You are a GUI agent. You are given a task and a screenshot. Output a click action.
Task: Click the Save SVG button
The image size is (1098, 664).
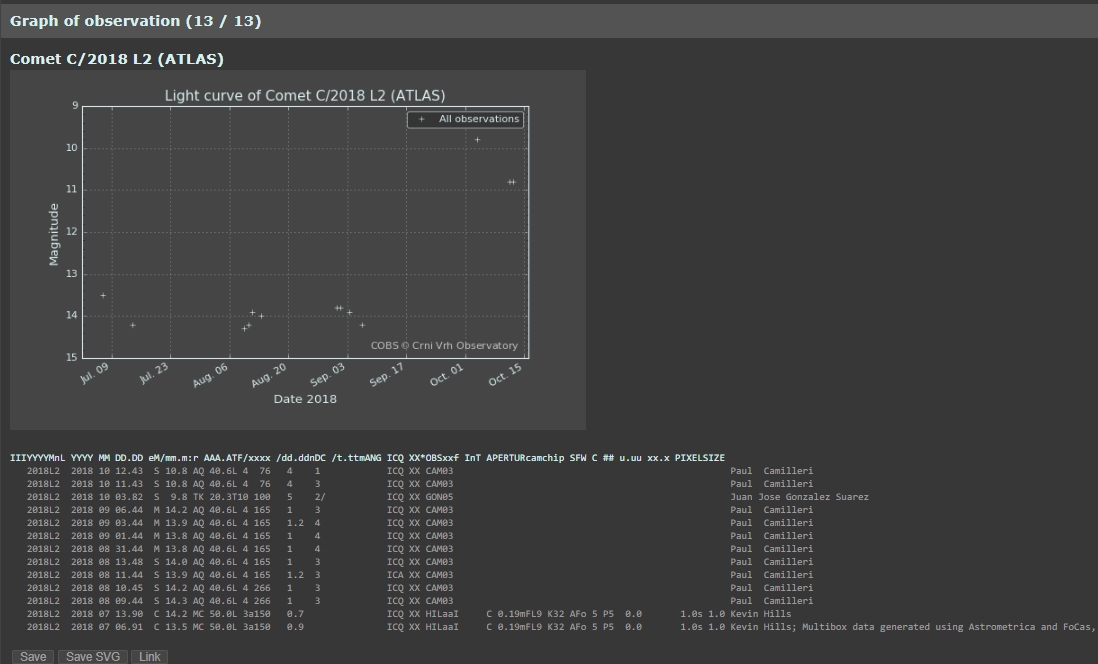[x=93, y=657]
